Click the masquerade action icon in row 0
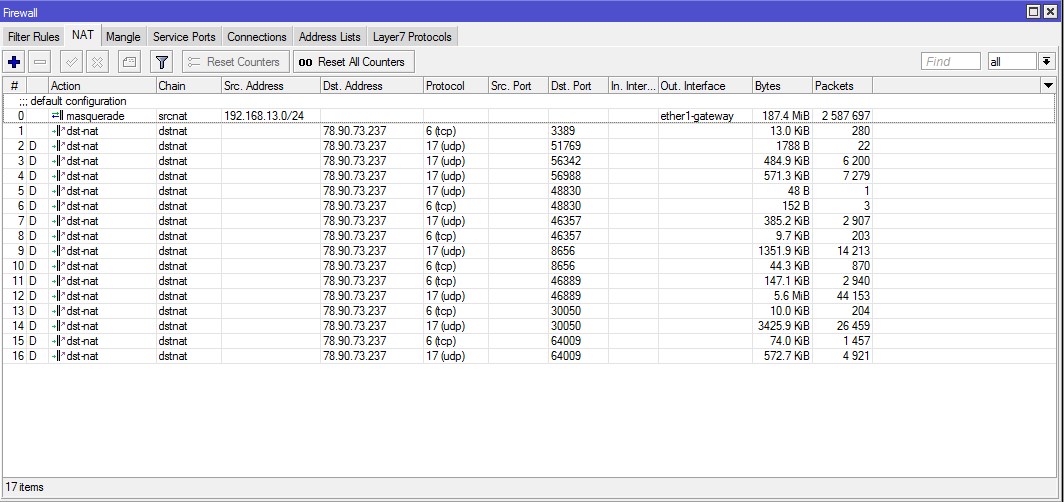 tap(57, 116)
